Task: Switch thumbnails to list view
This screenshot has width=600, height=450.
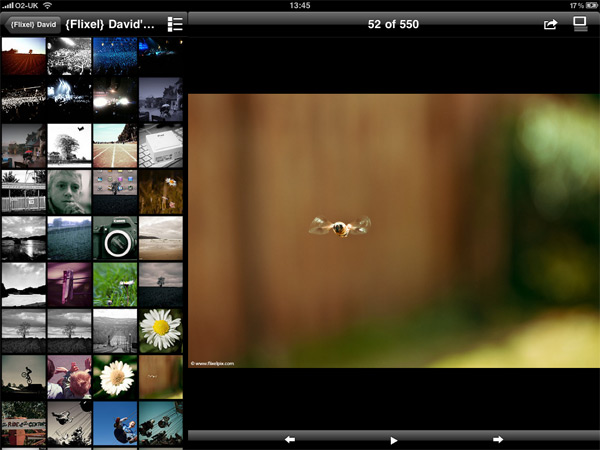Action: coord(175,24)
